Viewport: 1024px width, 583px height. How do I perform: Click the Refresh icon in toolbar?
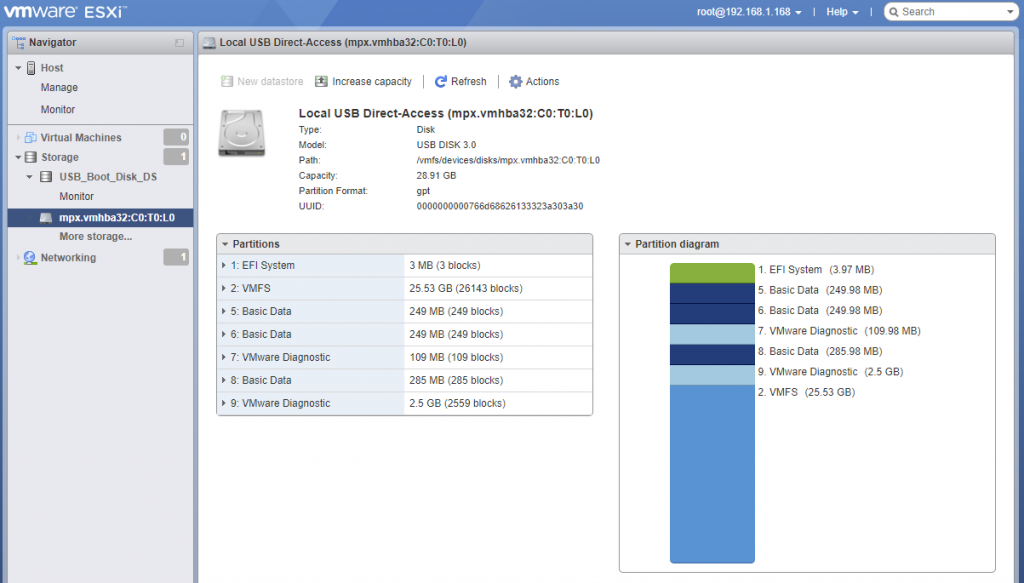(441, 82)
